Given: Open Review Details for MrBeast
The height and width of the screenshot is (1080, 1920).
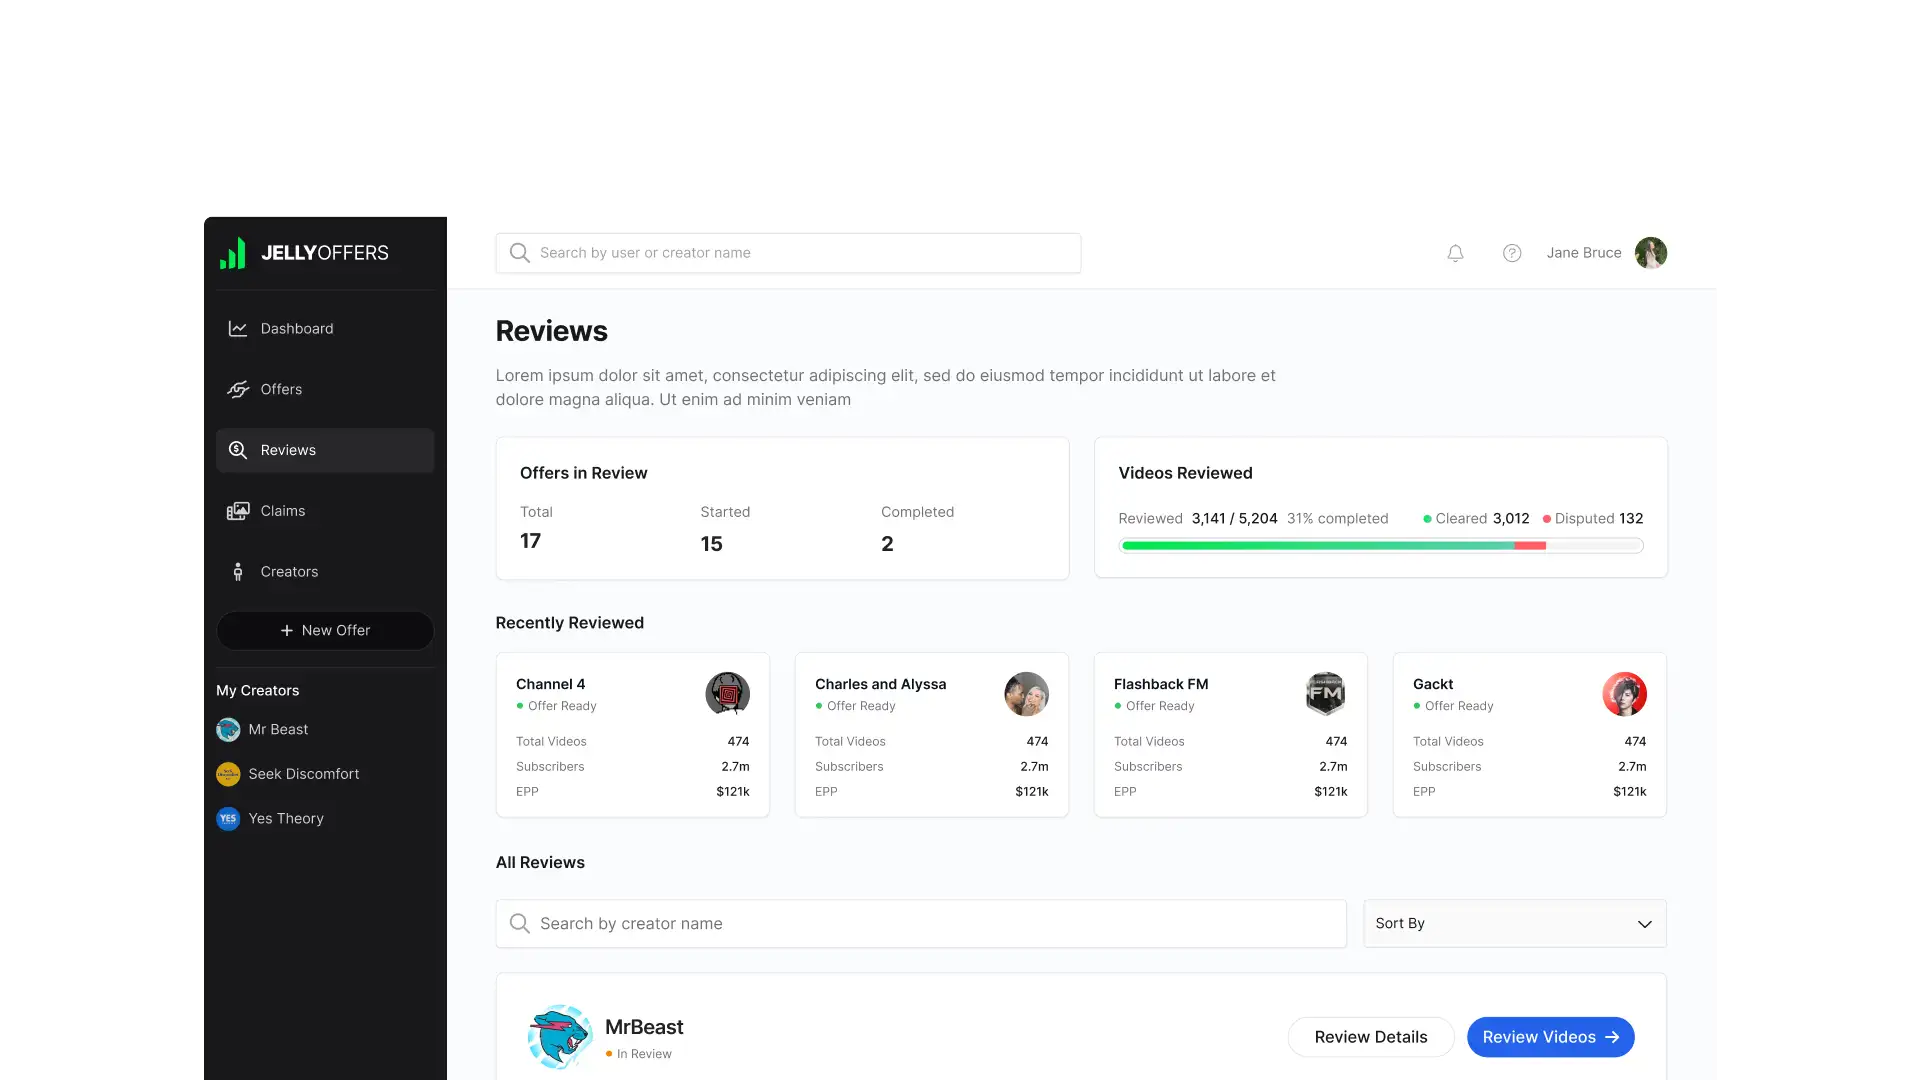Looking at the screenshot, I should coord(1370,1037).
